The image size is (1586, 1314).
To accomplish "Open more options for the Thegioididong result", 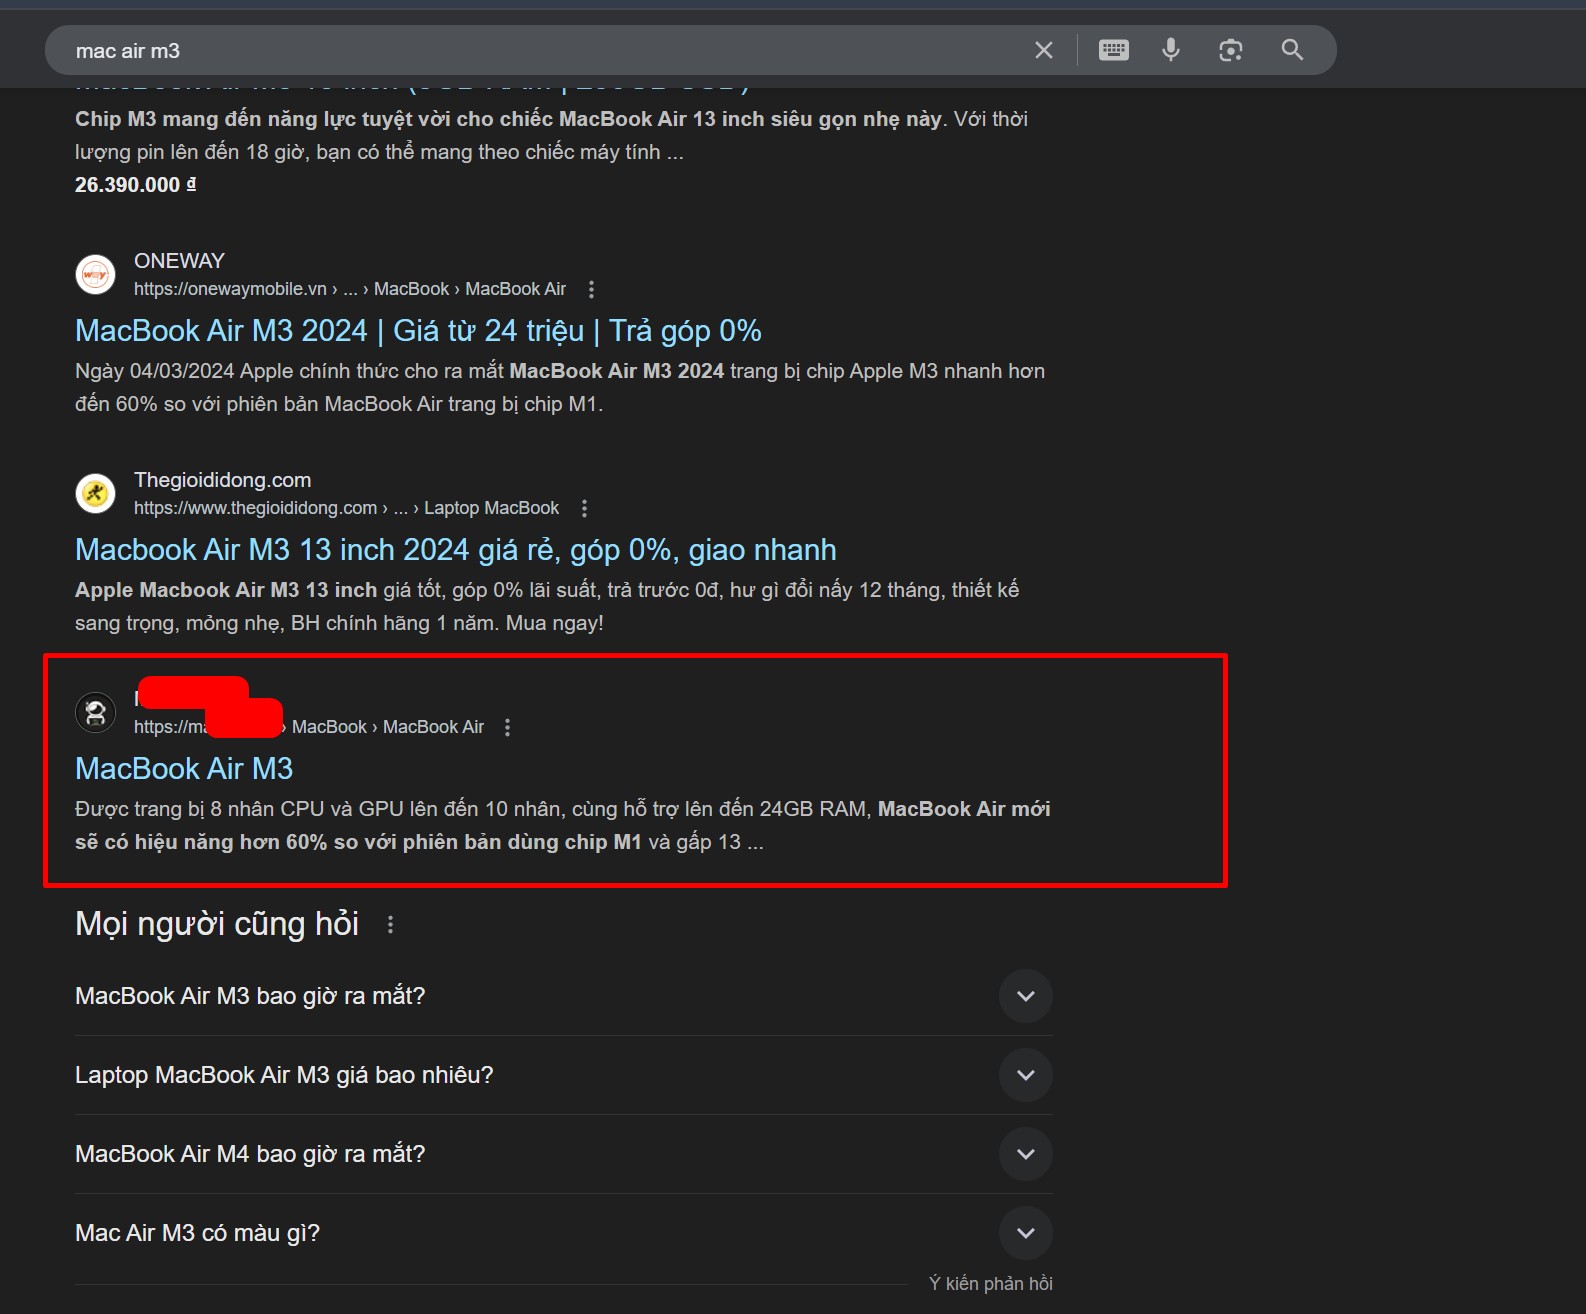I will pyautogui.click(x=584, y=508).
